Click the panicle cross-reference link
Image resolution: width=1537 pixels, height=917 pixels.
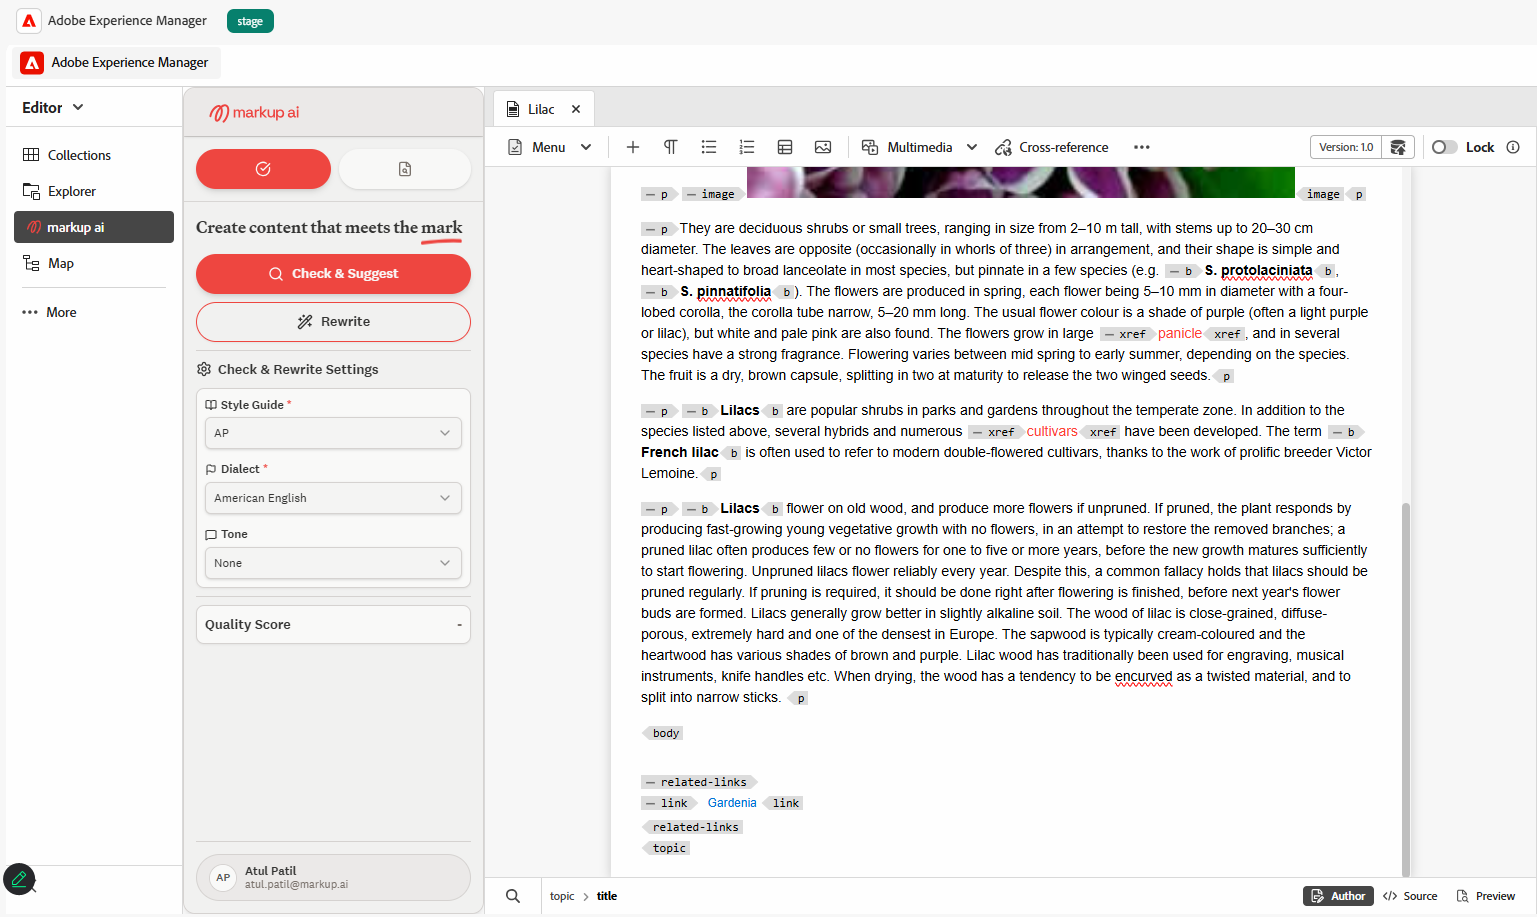pos(1180,333)
